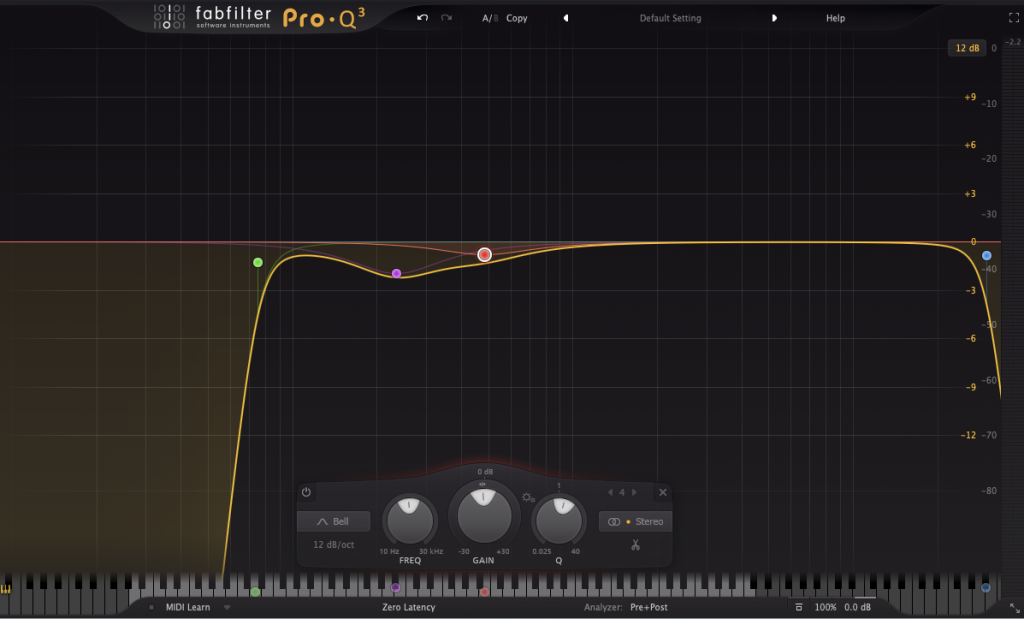Split the band with scissors icon
Screen dimensions: 1024x619
pos(635,545)
